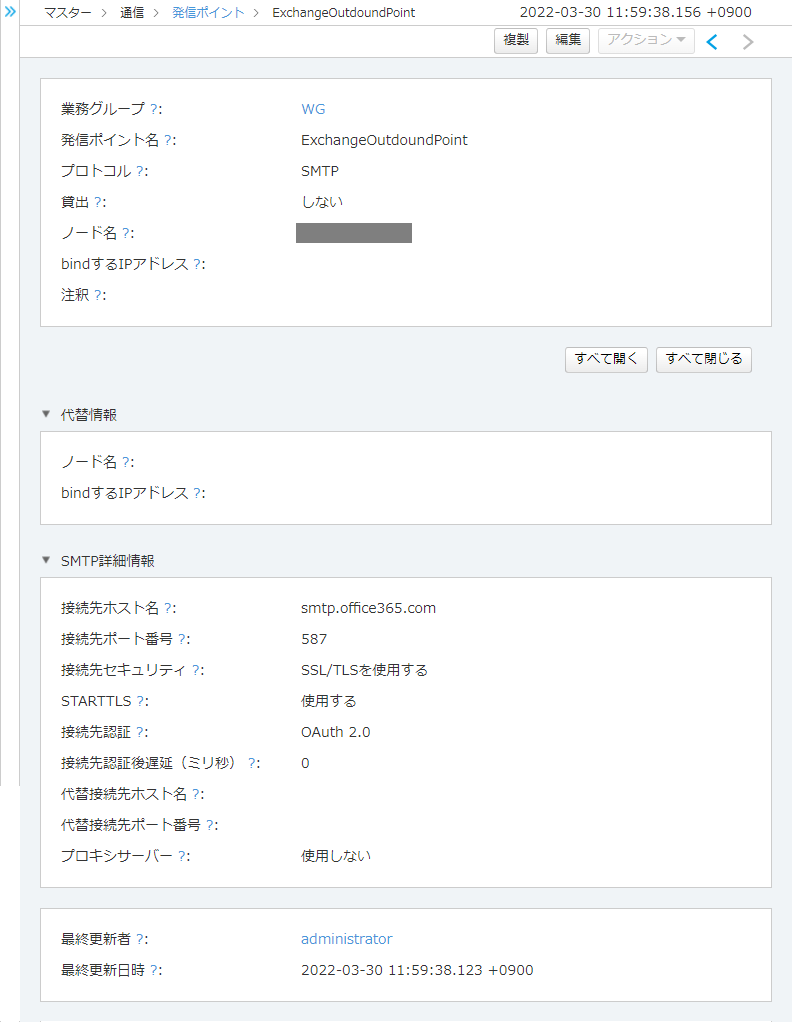Click the すべて閉じる collapse-all button
The width and height of the screenshot is (792, 1022).
tap(703, 359)
